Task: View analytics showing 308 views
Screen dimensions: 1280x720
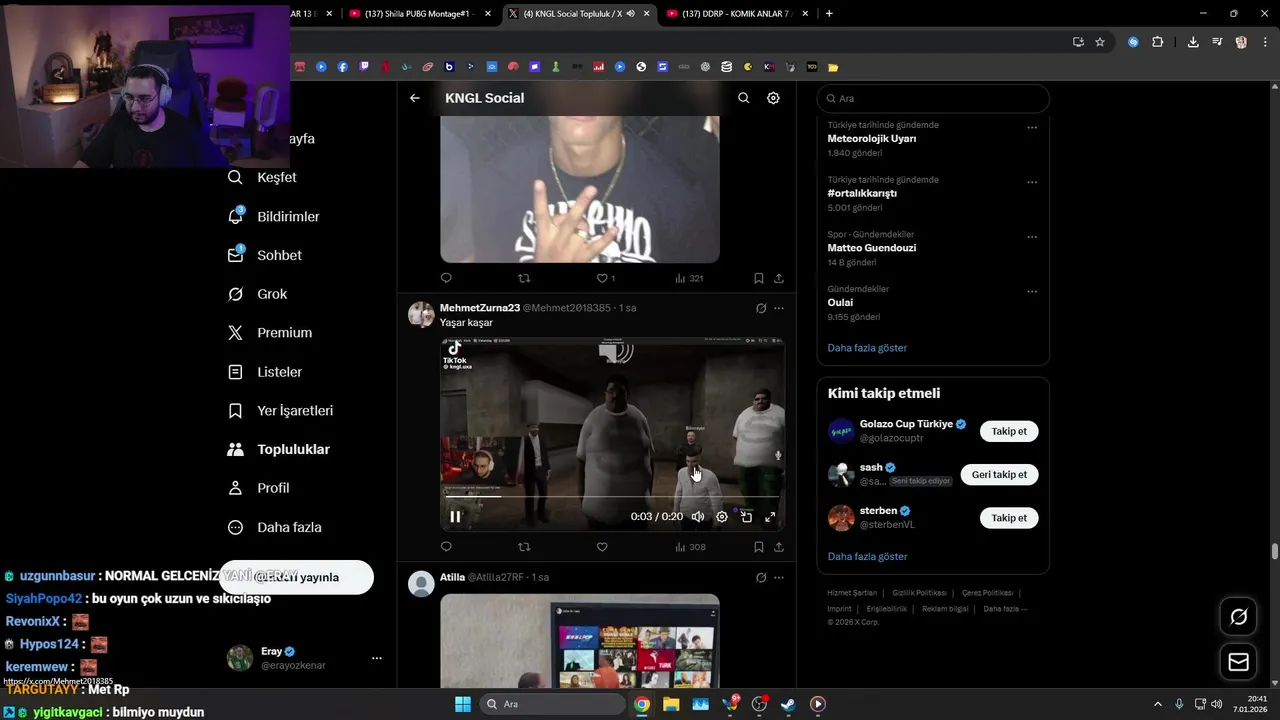Action: click(x=690, y=547)
